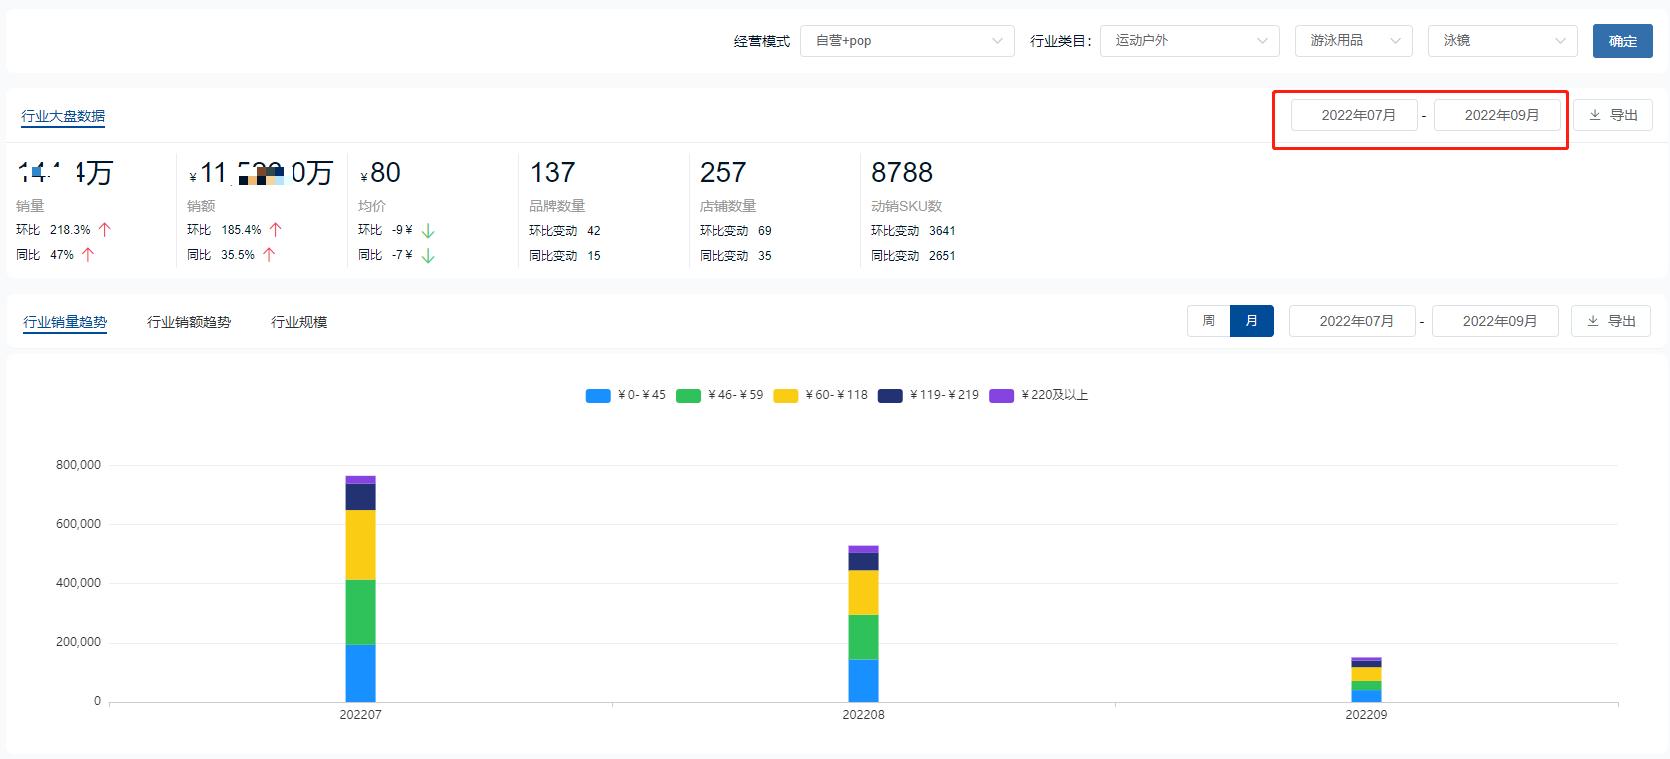Open the 行业大盘数据 tab
This screenshot has width=1670, height=759.
63,116
